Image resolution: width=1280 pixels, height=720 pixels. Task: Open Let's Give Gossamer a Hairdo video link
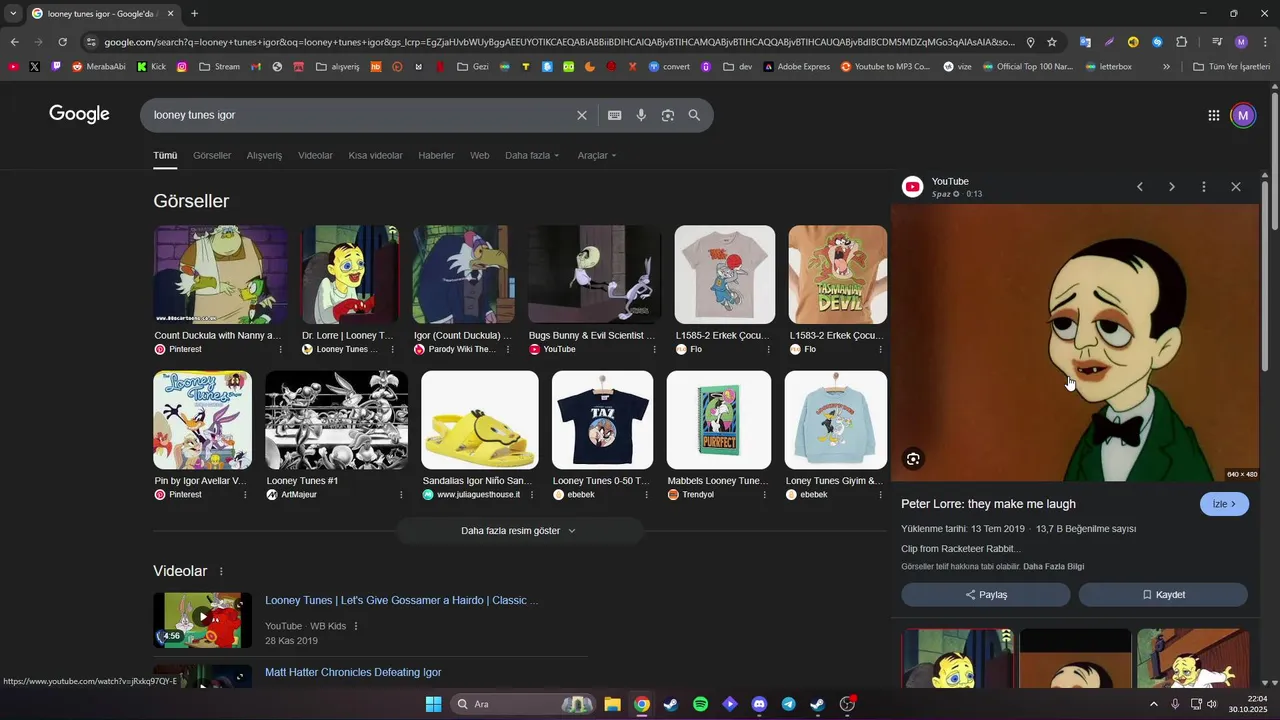pos(402,601)
